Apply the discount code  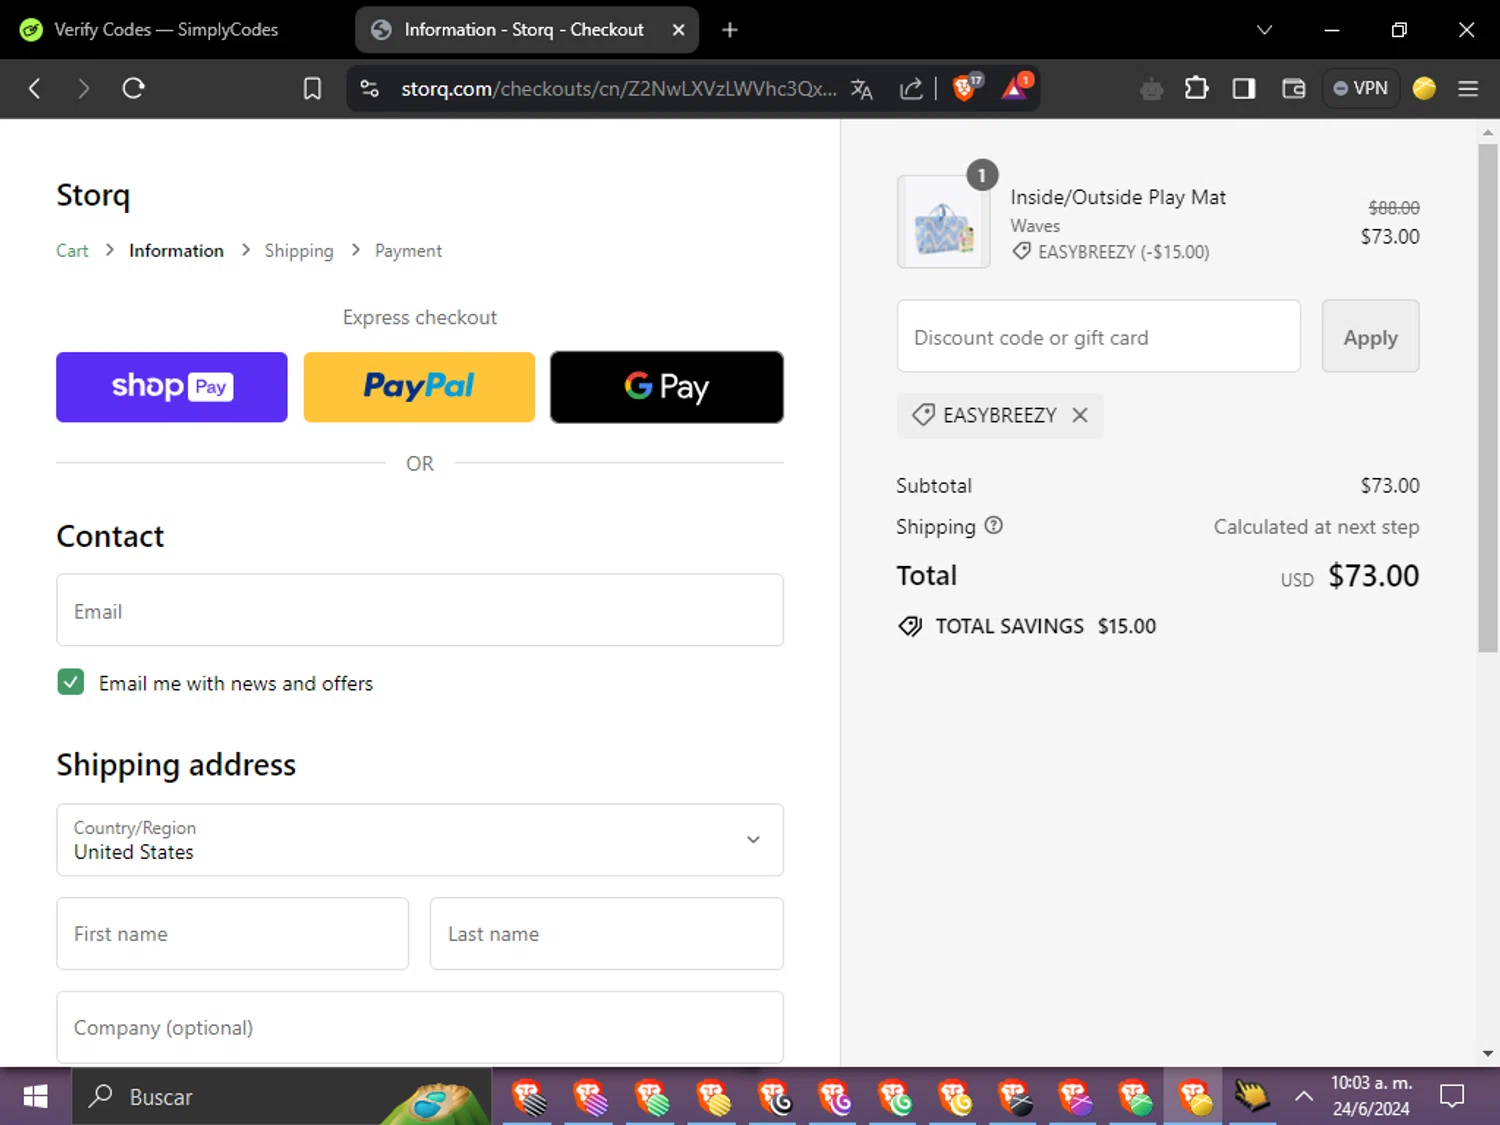[x=1371, y=336]
